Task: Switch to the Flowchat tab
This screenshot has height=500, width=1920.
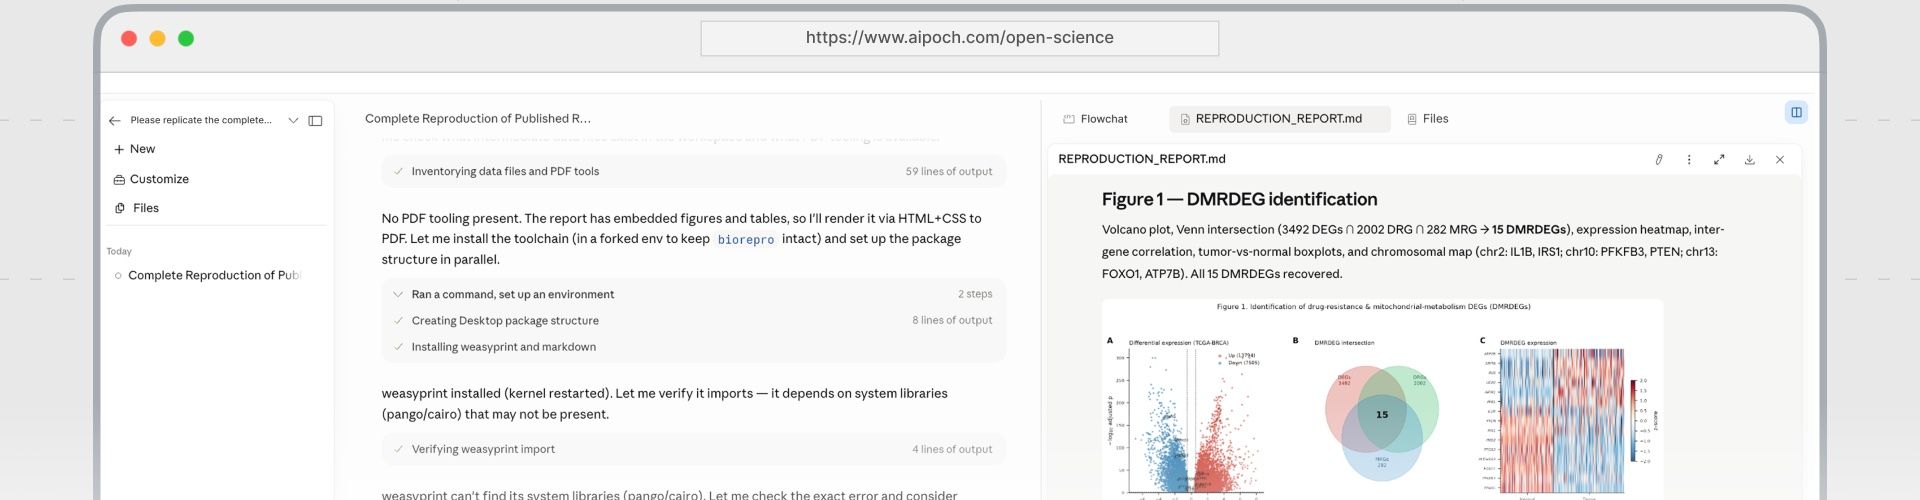Action: pyautogui.click(x=1095, y=119)
